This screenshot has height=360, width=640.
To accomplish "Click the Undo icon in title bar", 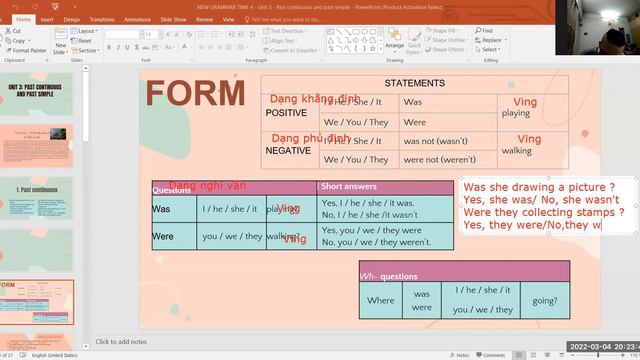I will (16, 7).
